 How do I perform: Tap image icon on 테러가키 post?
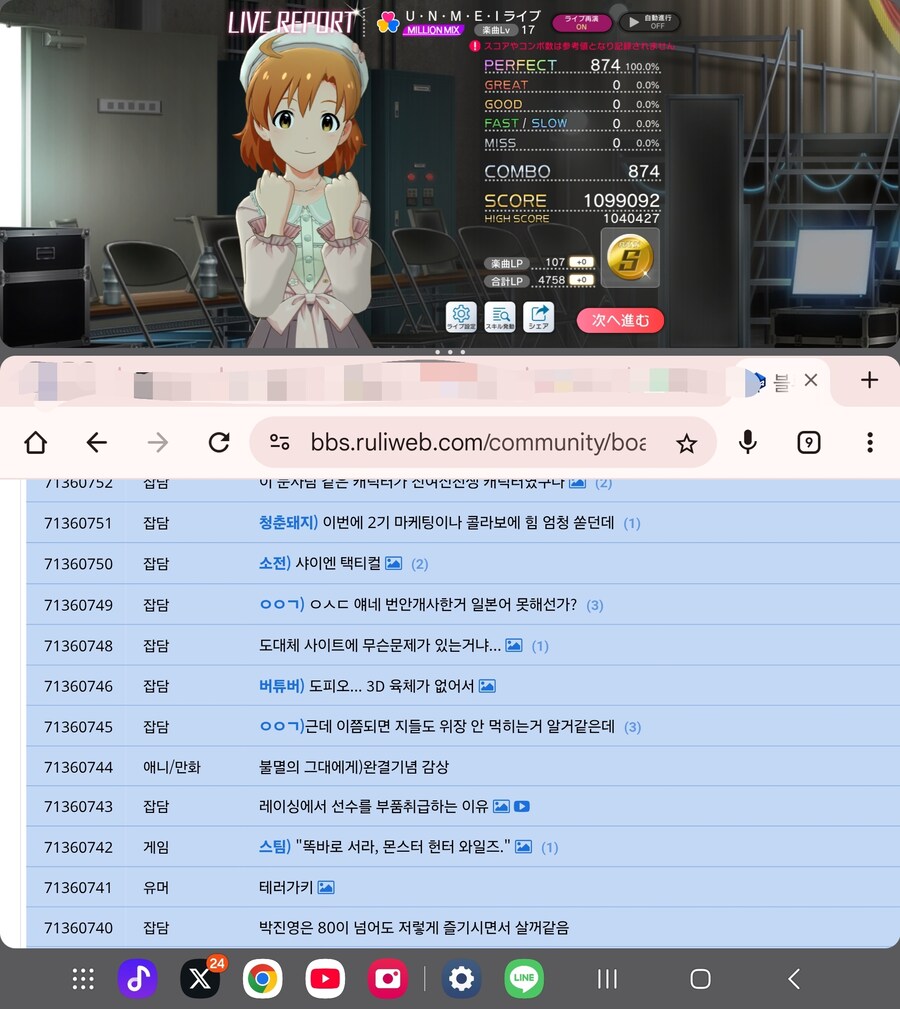pyautogui.click(x=326, y=887)
